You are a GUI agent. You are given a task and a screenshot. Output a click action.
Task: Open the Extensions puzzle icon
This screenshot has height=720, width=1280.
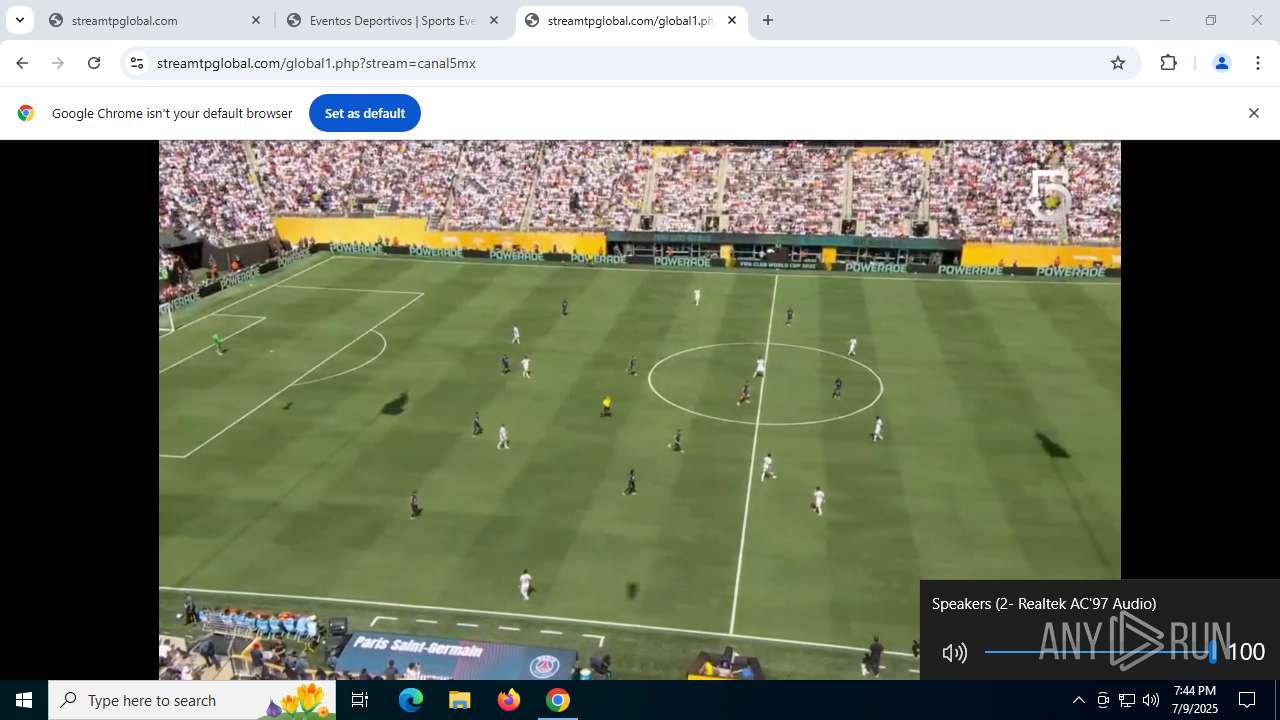point(1168,63)
